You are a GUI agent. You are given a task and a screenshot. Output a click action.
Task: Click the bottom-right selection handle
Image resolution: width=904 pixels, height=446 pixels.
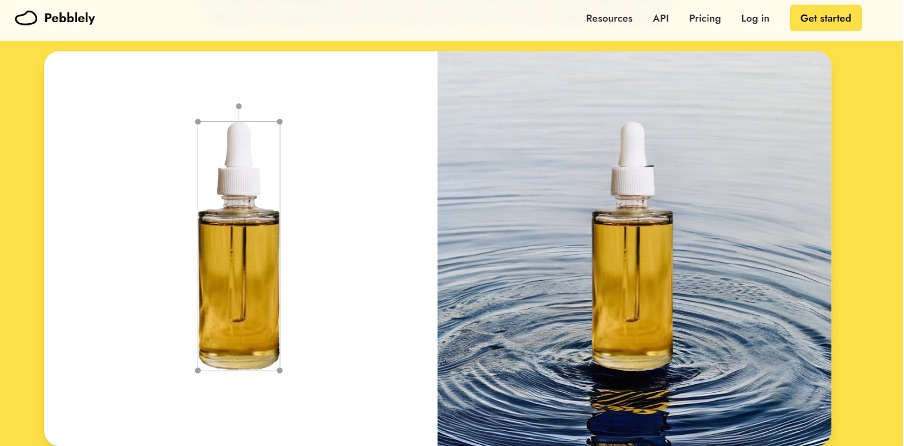point(280,371)
